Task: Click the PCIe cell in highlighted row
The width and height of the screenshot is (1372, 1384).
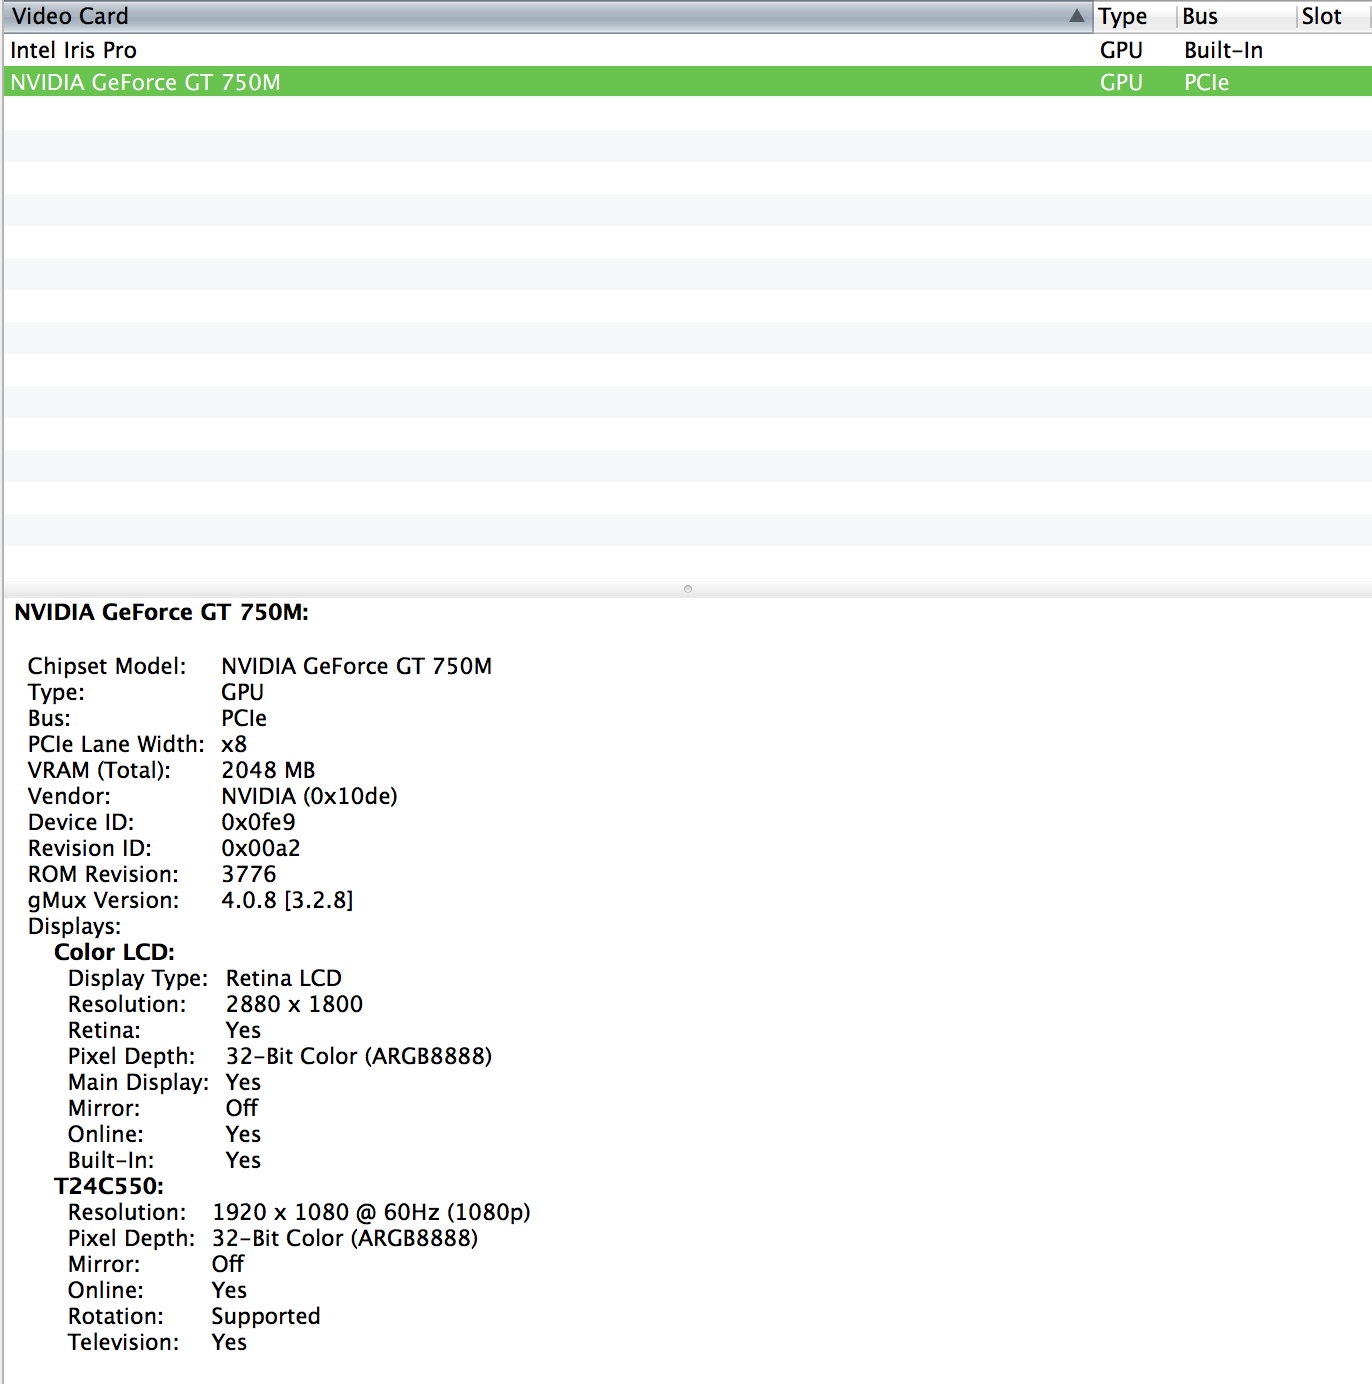Action: coord(1206,82)
